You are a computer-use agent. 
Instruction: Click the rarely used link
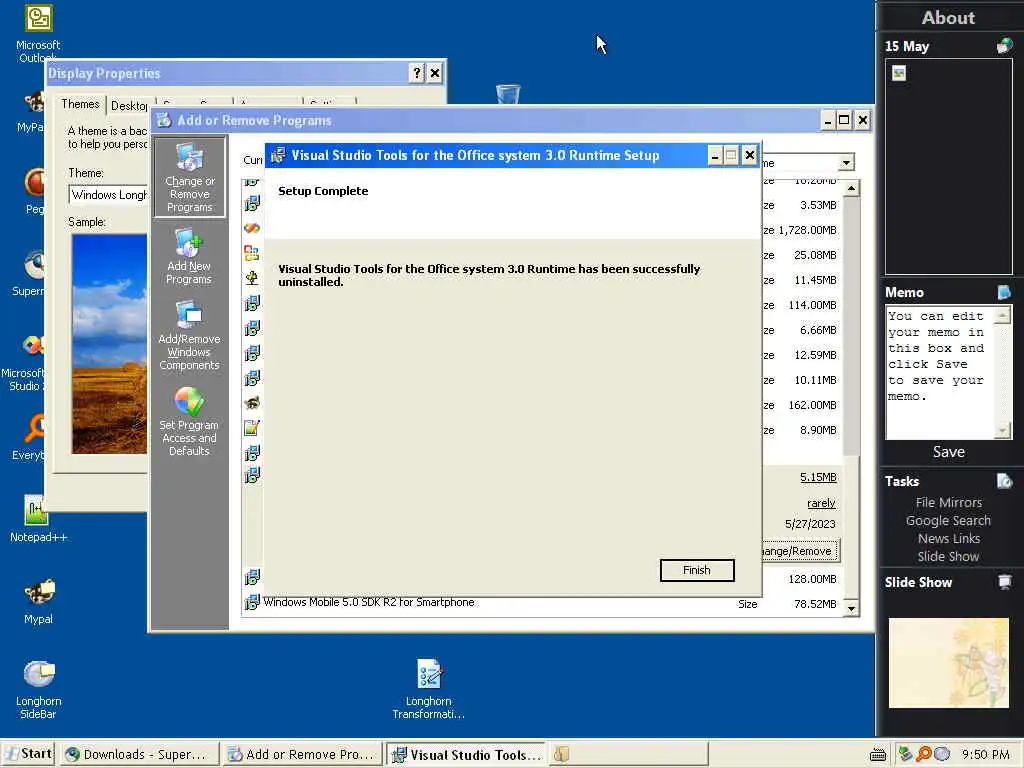click(821, 503)
